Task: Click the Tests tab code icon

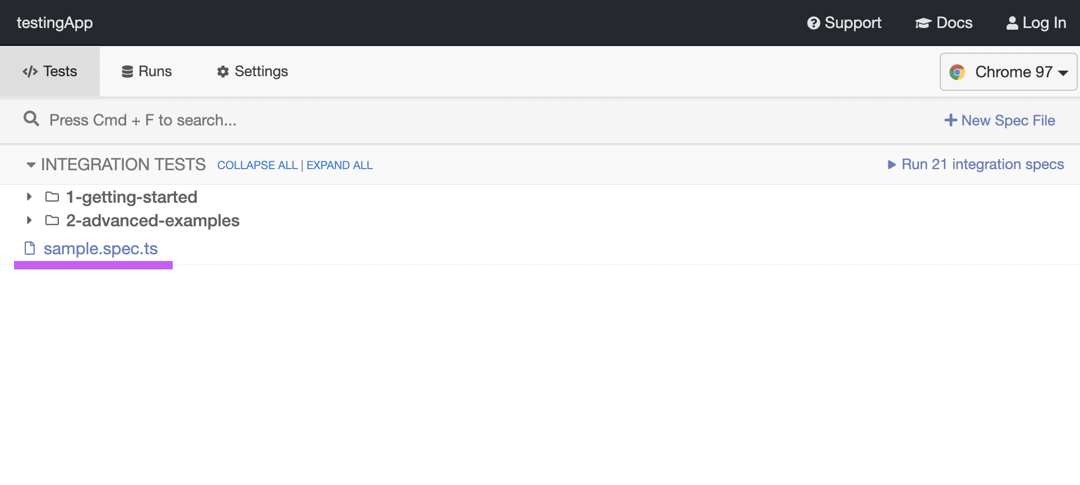Action: pos(30,72)
